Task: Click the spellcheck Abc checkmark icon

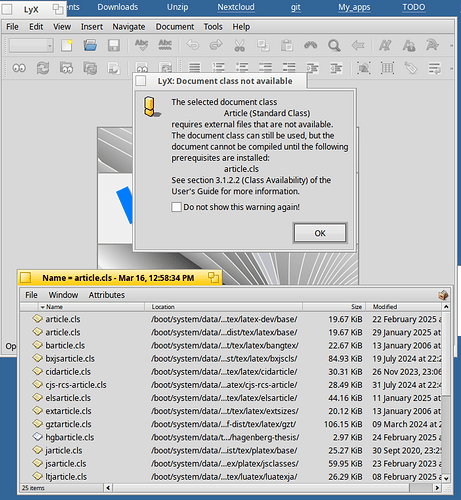Action: click(141, 45)
